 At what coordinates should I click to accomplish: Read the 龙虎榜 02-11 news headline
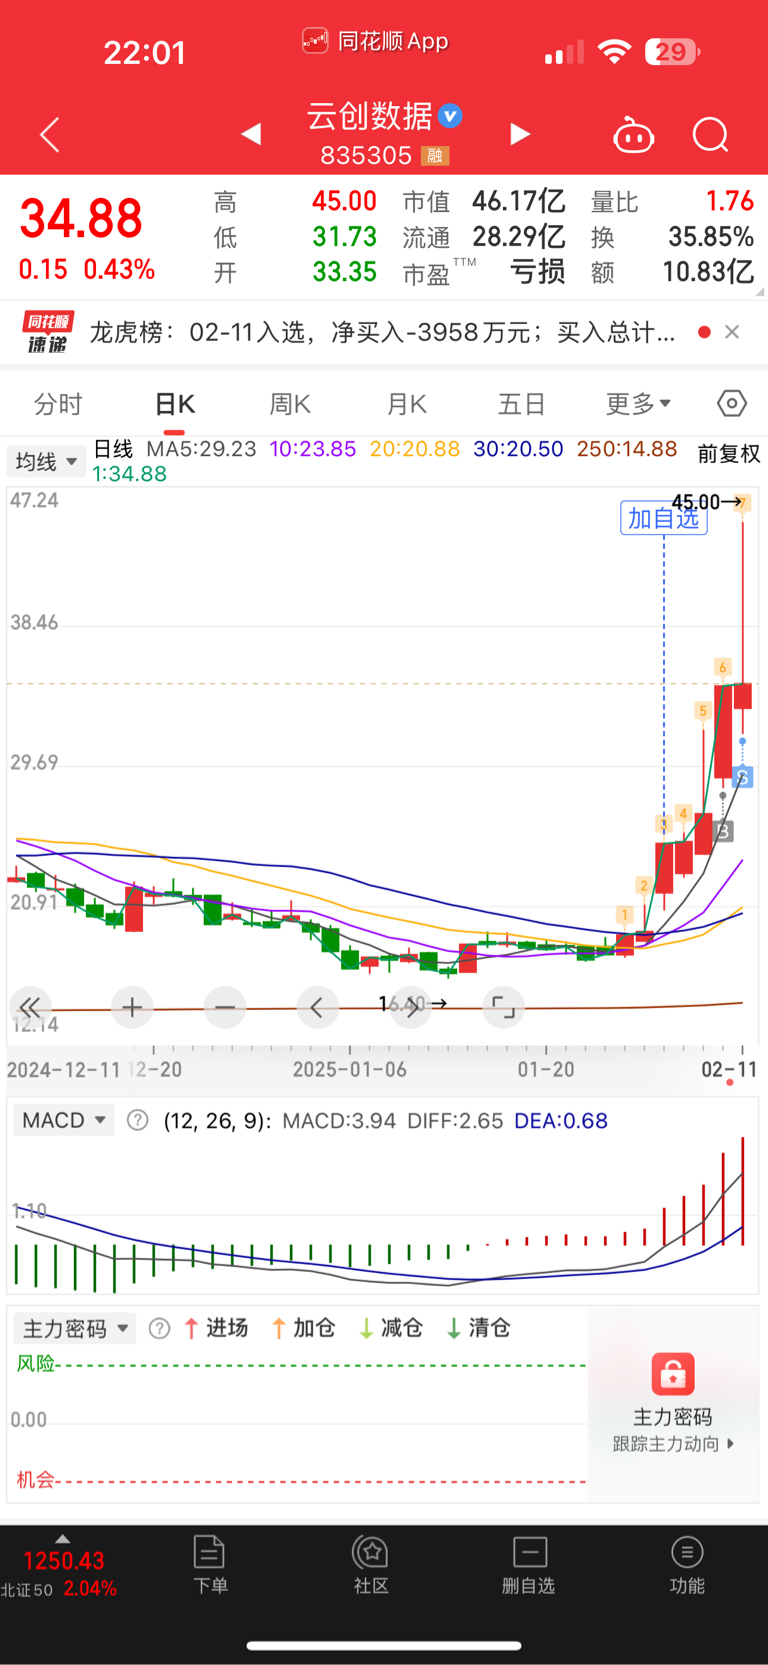(x=383, y=332)
